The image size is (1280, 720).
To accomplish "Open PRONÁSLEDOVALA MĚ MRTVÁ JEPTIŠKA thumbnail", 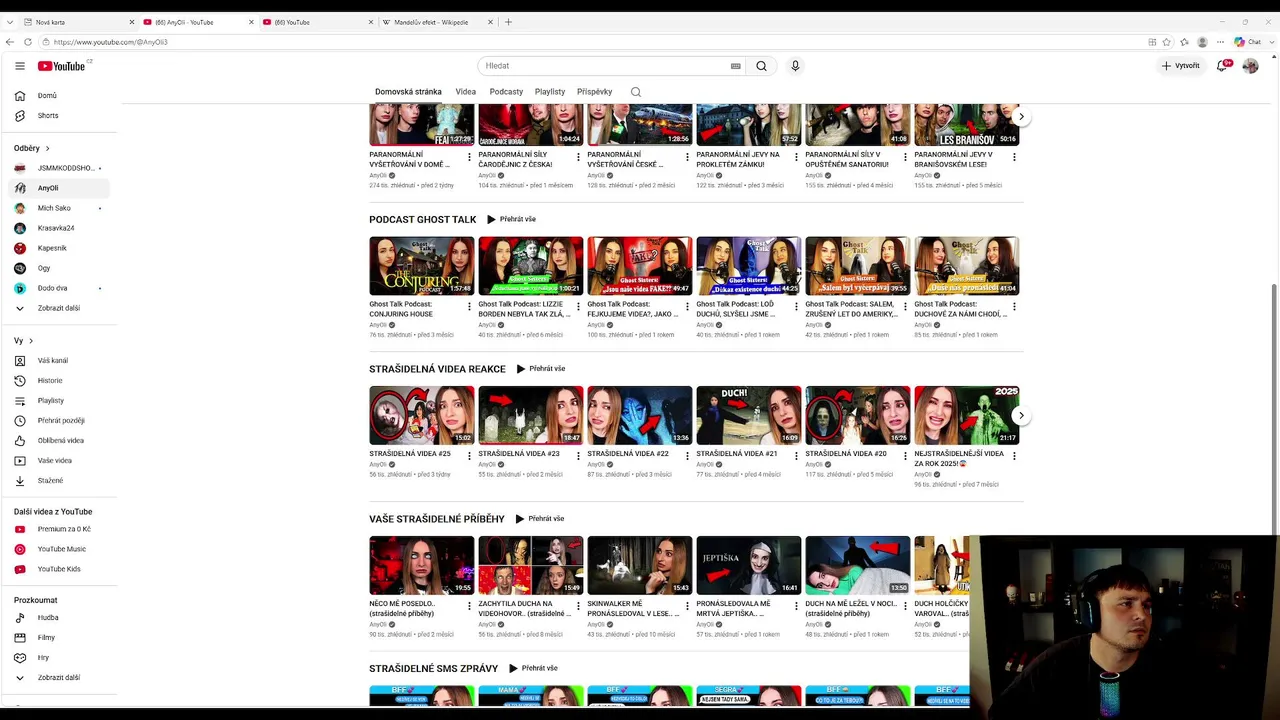I will (x=748, y=565).
